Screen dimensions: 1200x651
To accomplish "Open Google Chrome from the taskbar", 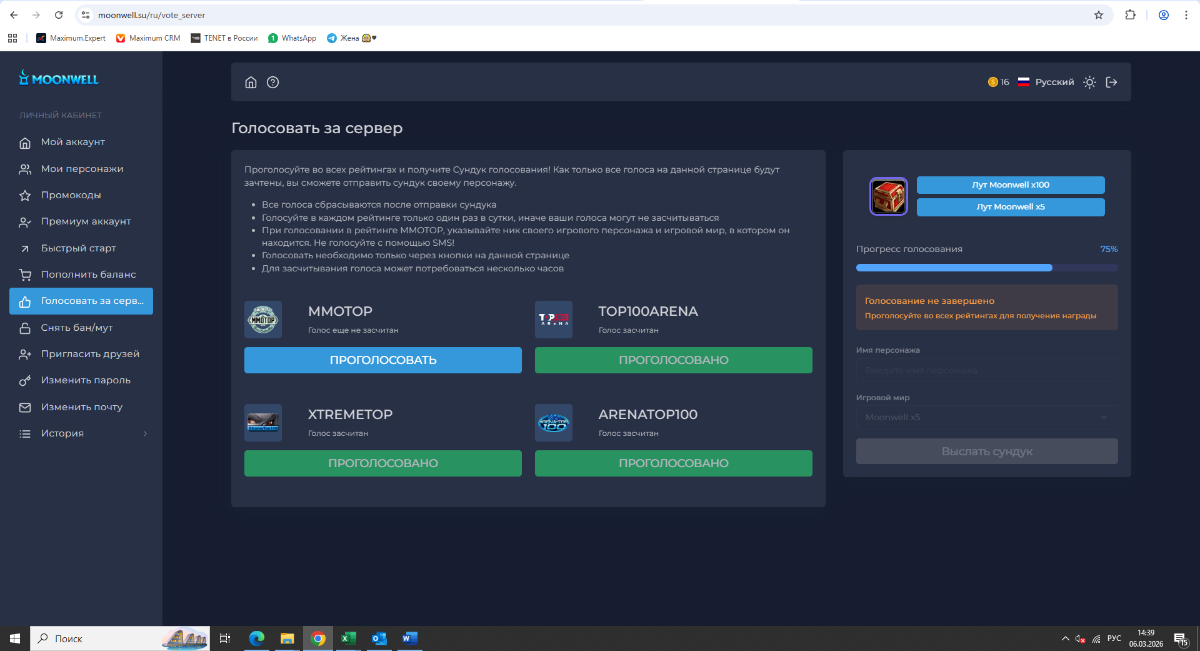I will coord(318,638).
